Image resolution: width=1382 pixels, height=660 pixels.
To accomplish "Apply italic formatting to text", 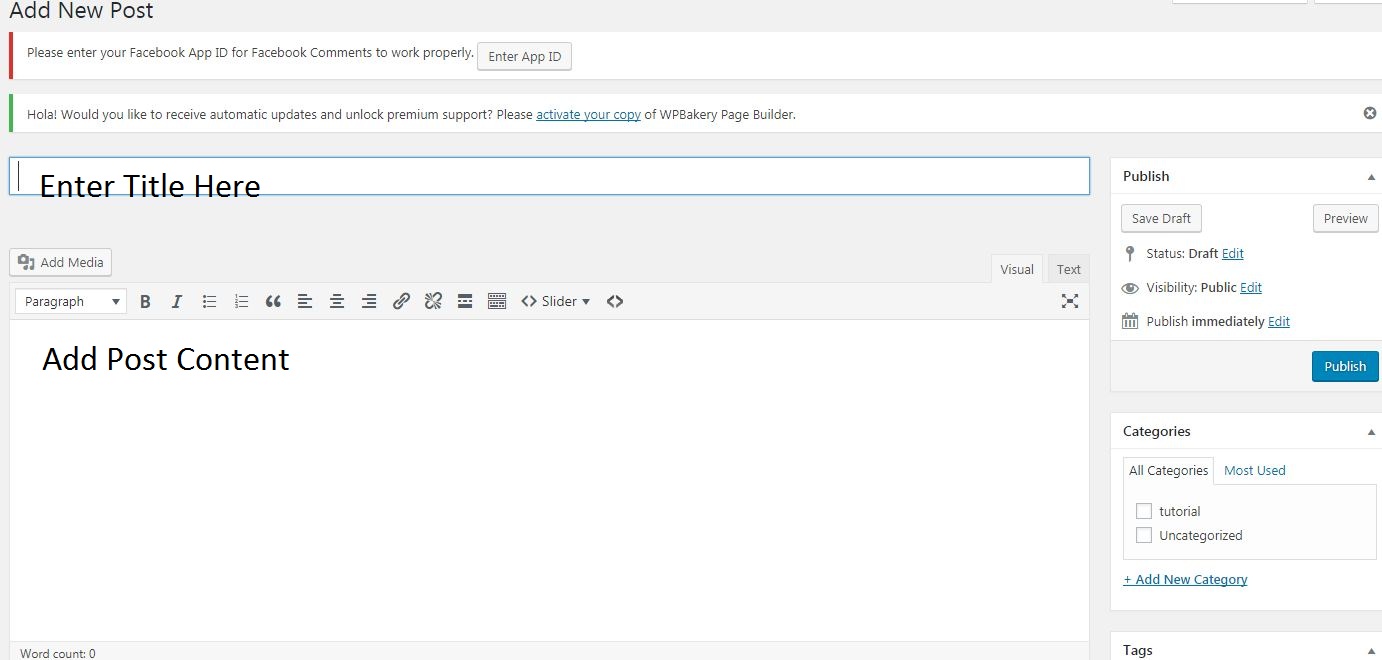I will click(x=177, y=301).
